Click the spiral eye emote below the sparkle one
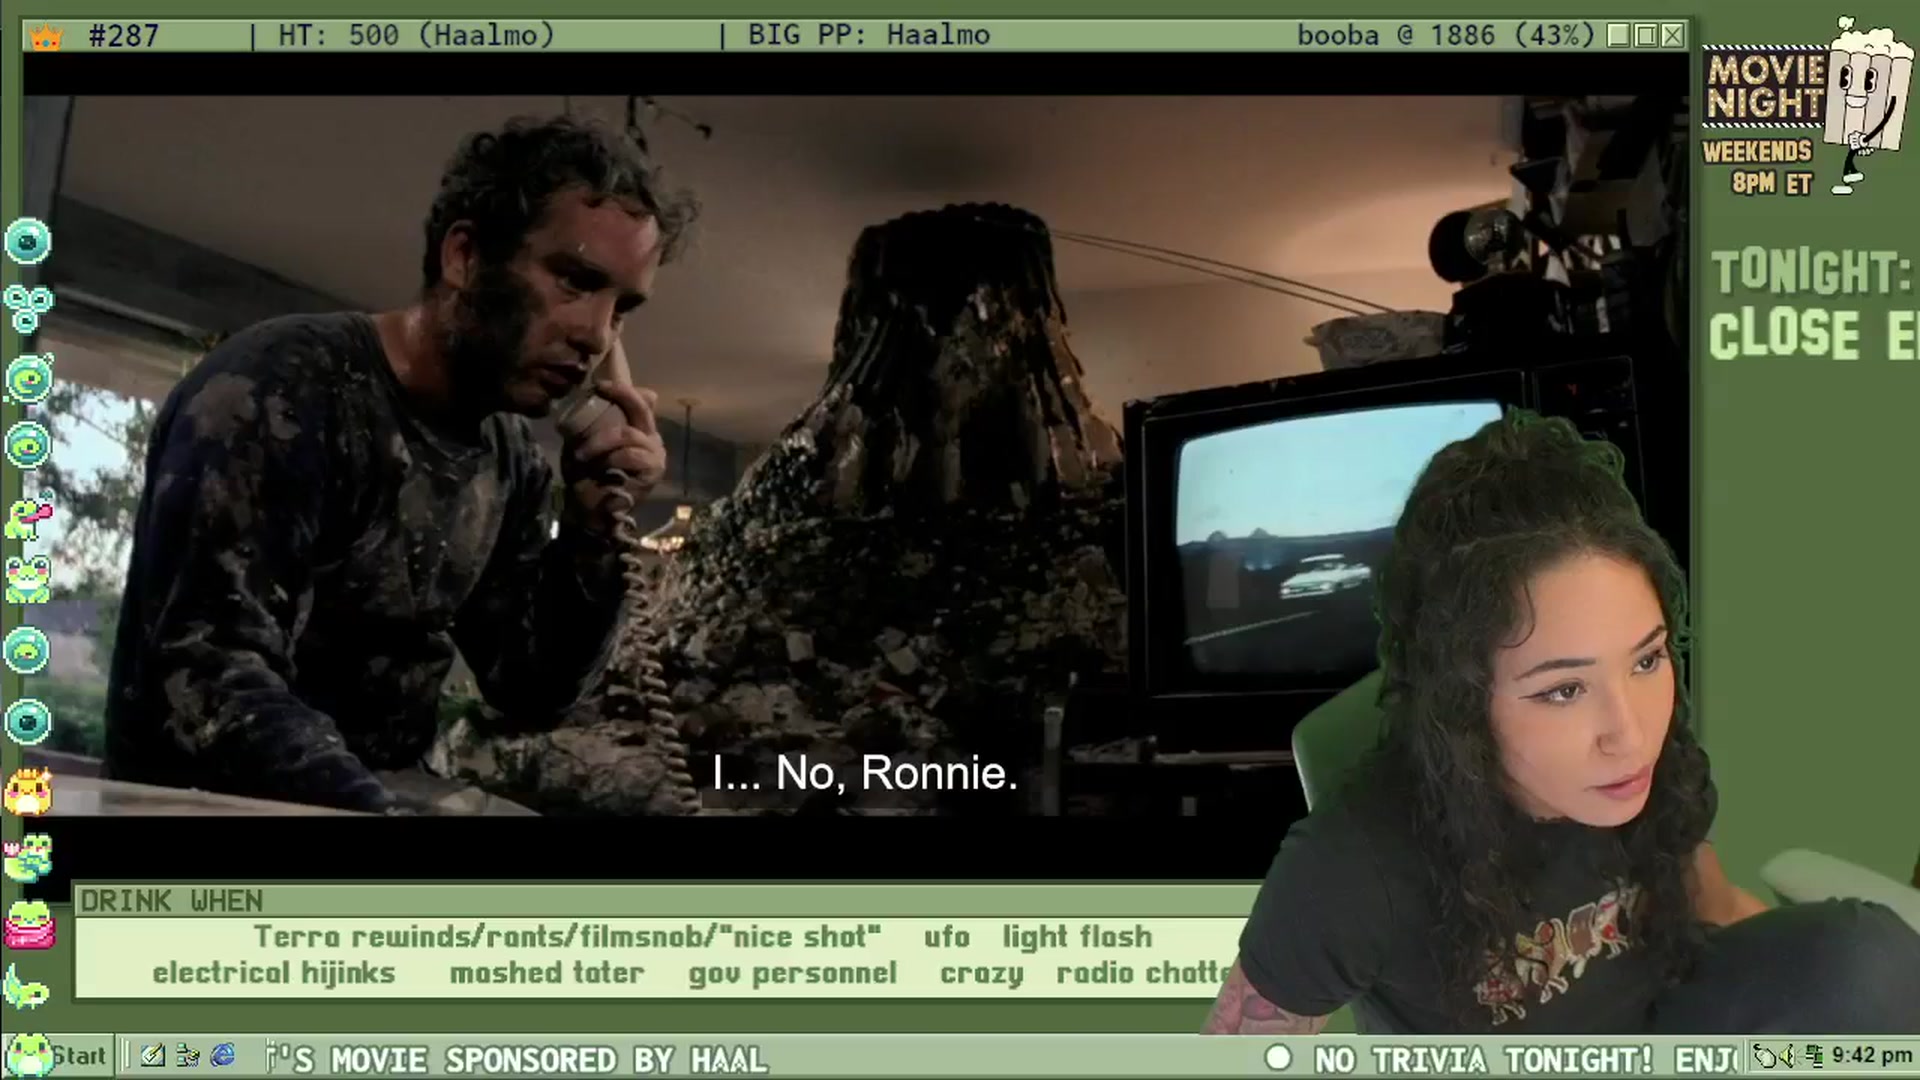The image size is (1920, 1080). (28, 445)
